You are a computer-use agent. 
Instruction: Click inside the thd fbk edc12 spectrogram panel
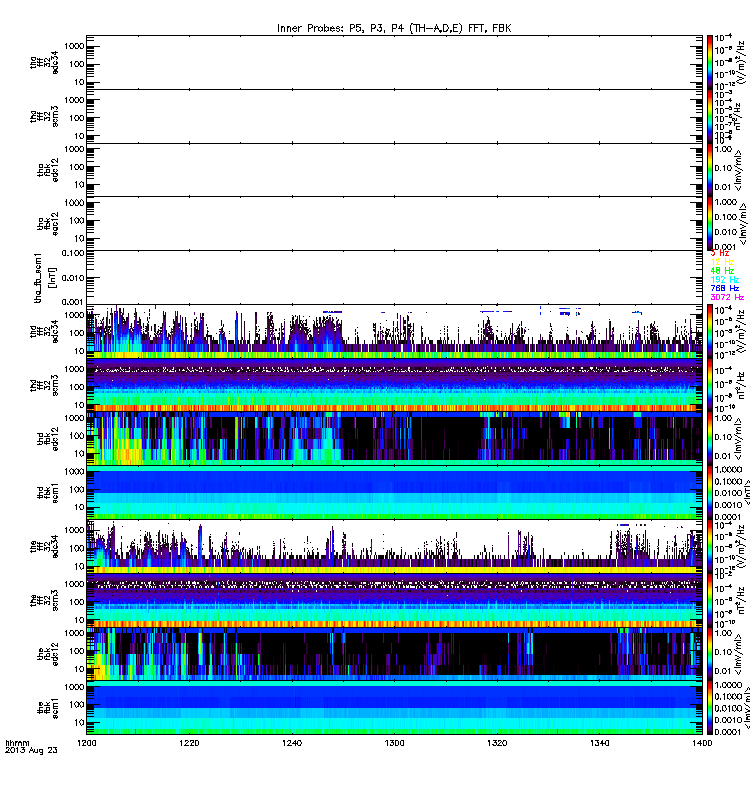[394, 439]
